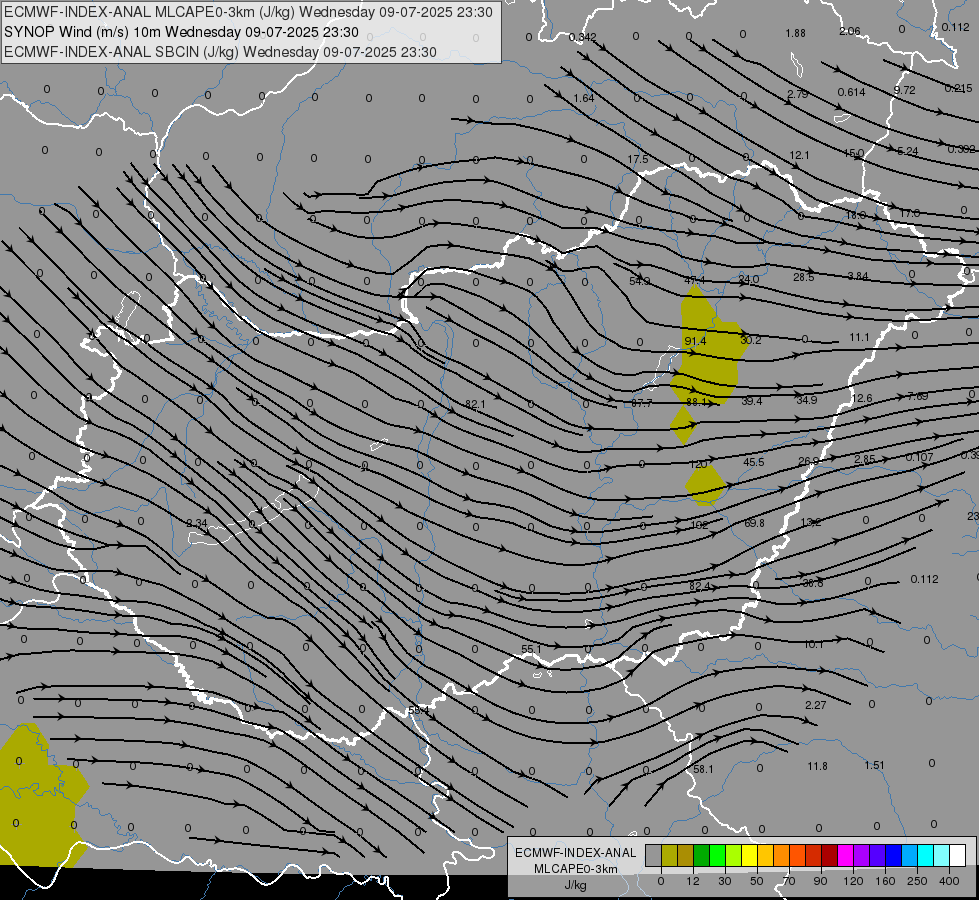Click the map value 0.107
Image resolution: width=979 pixels, height=900 pixels.
pyautogui.click(x=919, y=457)
